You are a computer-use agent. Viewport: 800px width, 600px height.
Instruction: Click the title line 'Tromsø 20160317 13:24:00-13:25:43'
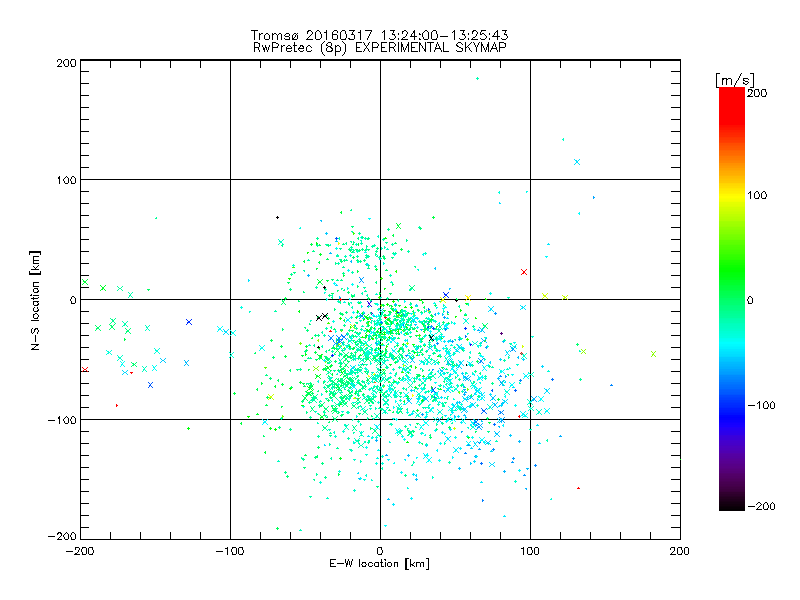point(379,35)
